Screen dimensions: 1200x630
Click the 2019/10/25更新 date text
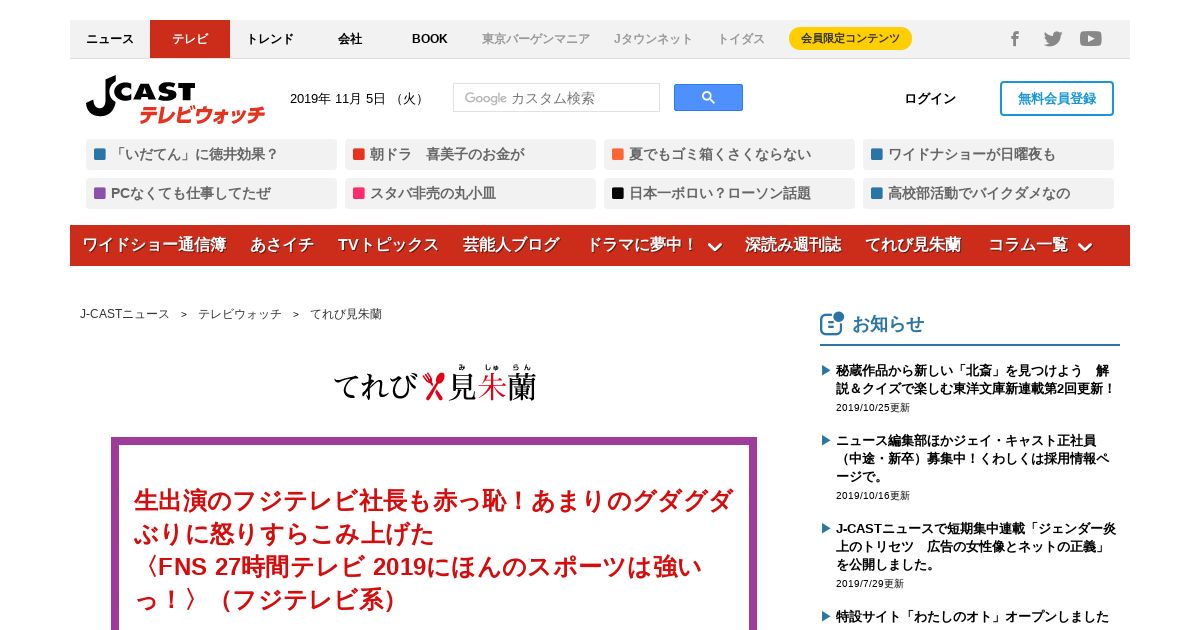click(873, 407)
